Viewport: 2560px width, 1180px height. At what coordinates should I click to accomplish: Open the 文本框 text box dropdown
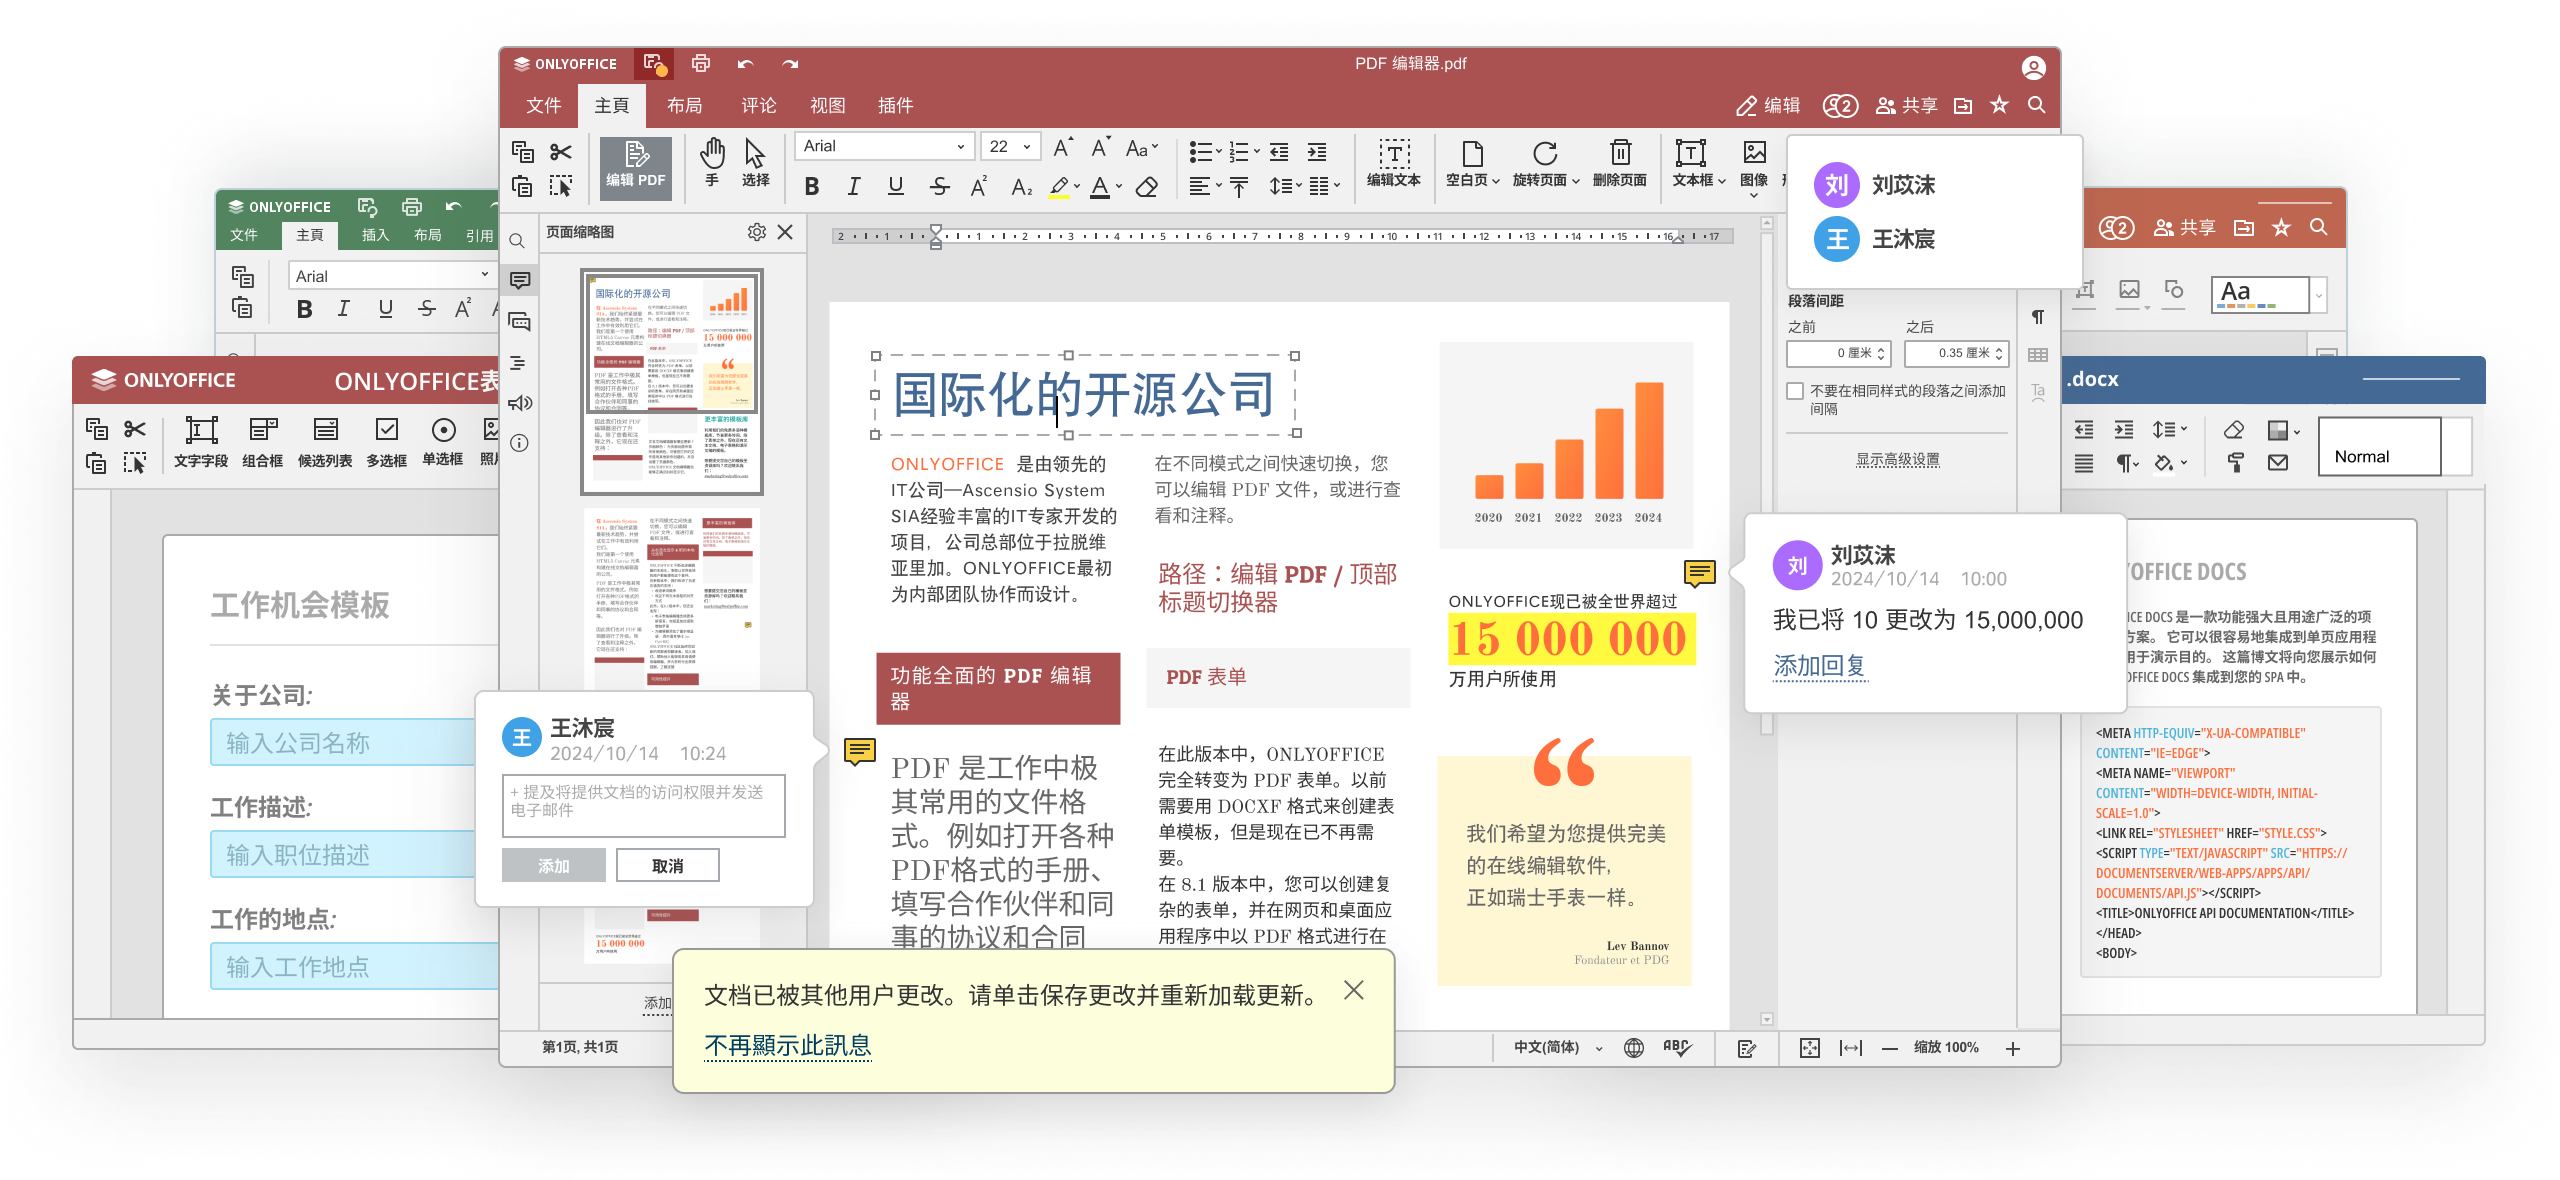(x=1699, y=163)
